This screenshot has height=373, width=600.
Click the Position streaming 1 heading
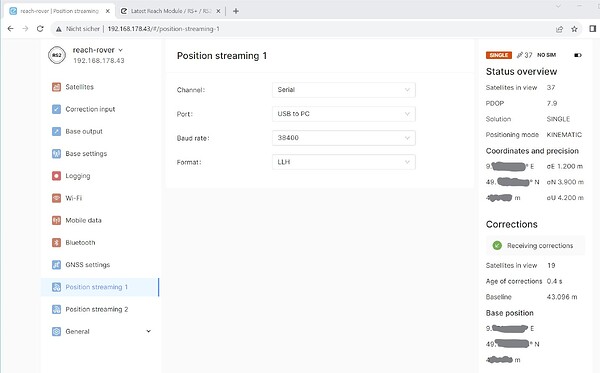(x=222, y=56)
